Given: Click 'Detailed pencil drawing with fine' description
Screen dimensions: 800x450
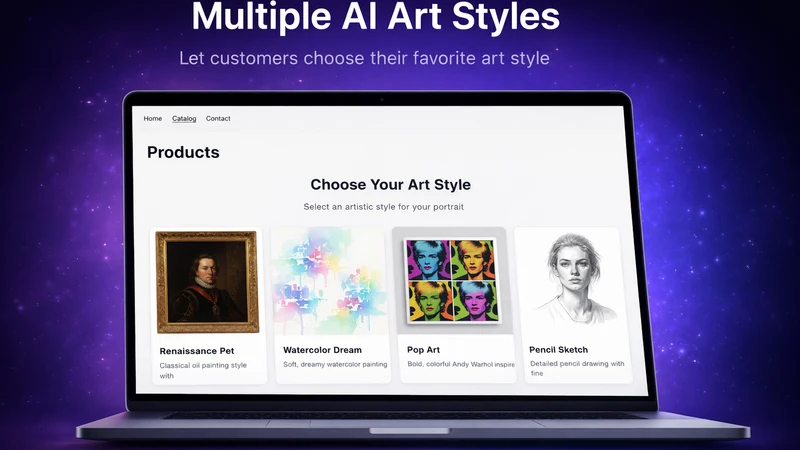Looking at the screenshot, I should pos(577,368).
